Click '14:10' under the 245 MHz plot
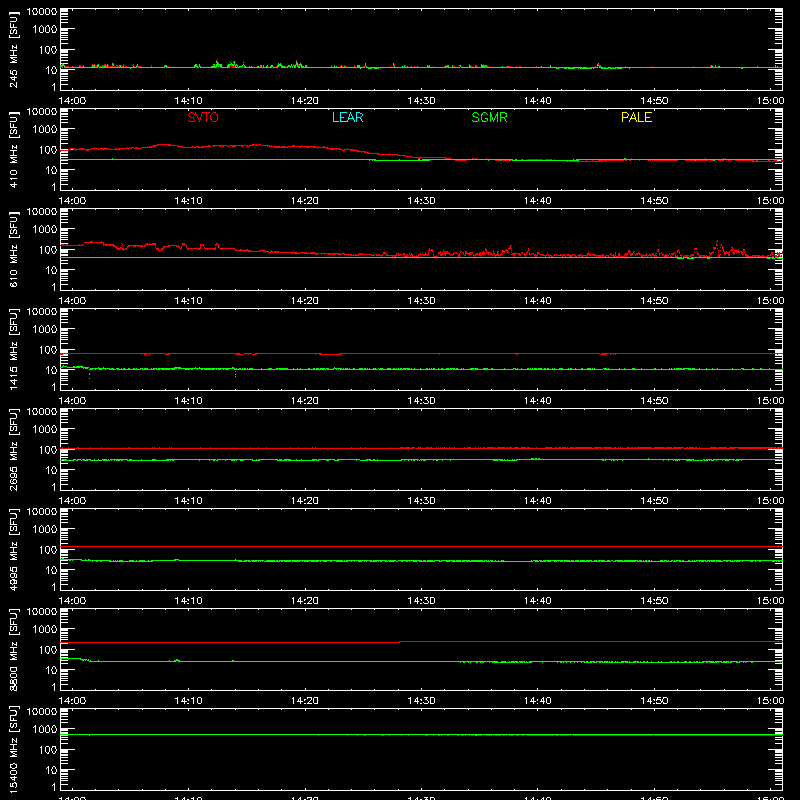 [188, 101]
